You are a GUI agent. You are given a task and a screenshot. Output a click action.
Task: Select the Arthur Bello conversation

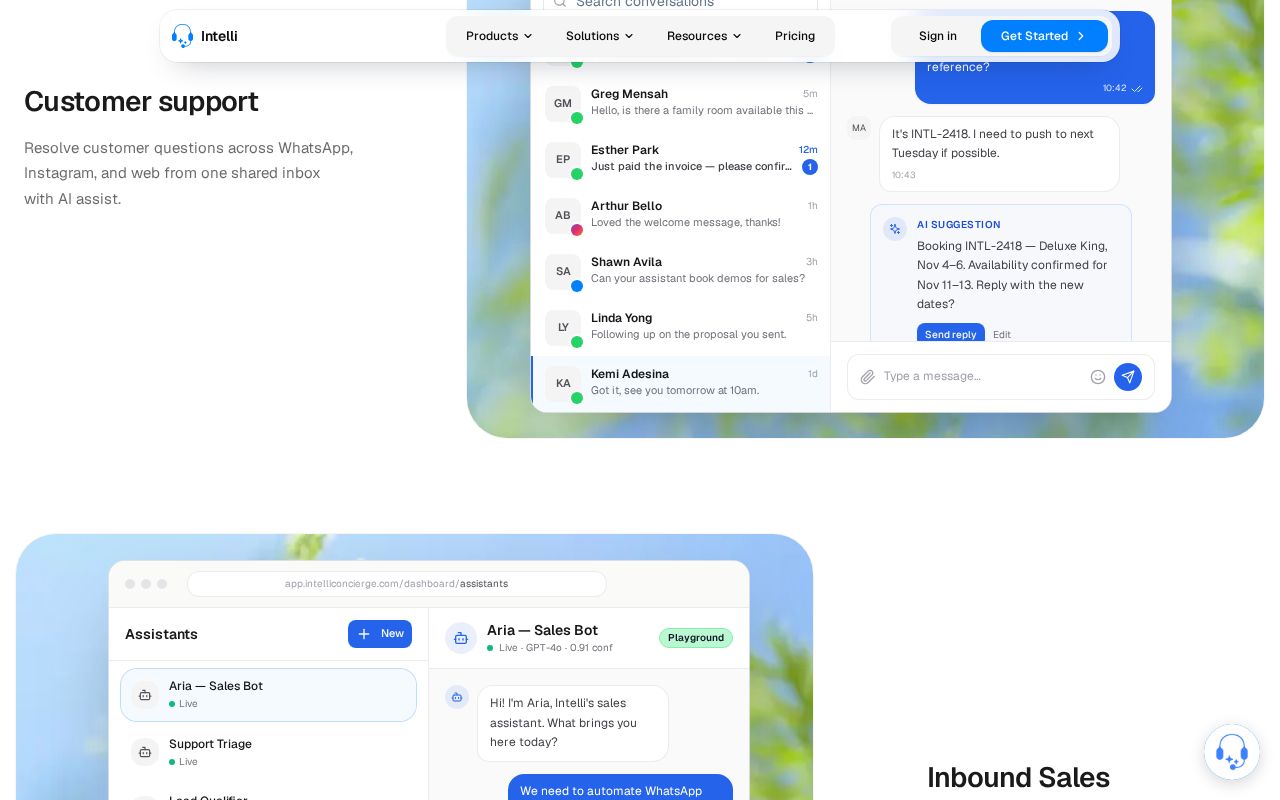pyautogui.click(x=681, y=216)
